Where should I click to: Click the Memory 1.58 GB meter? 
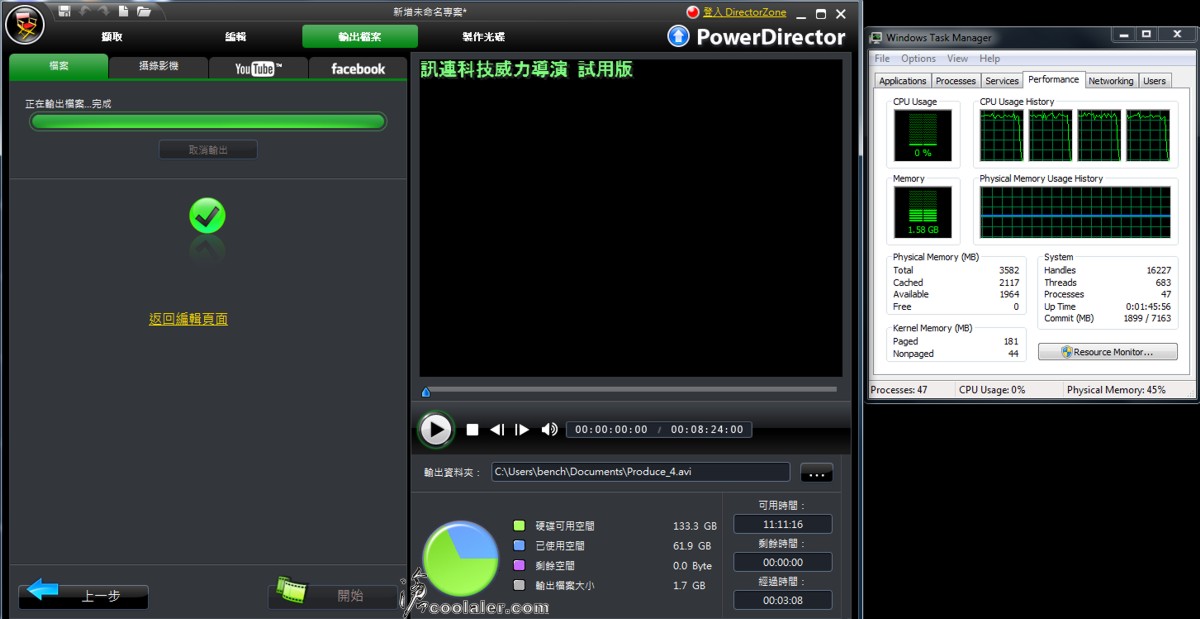tap(923, 213)
